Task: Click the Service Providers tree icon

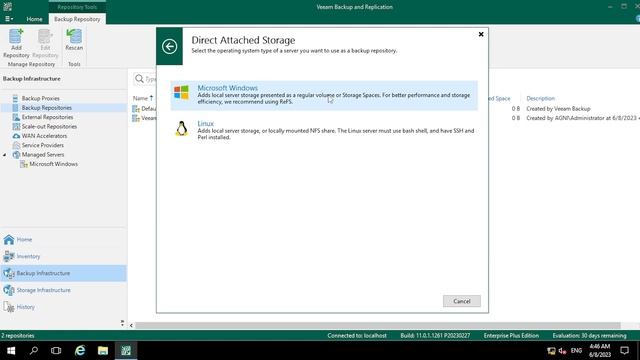Action: (16, 145)
